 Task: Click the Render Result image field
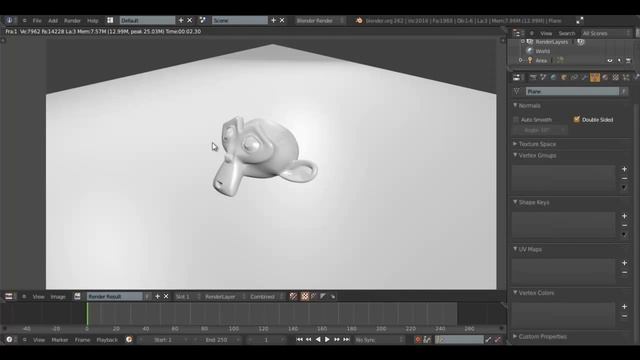pos(115,296)
